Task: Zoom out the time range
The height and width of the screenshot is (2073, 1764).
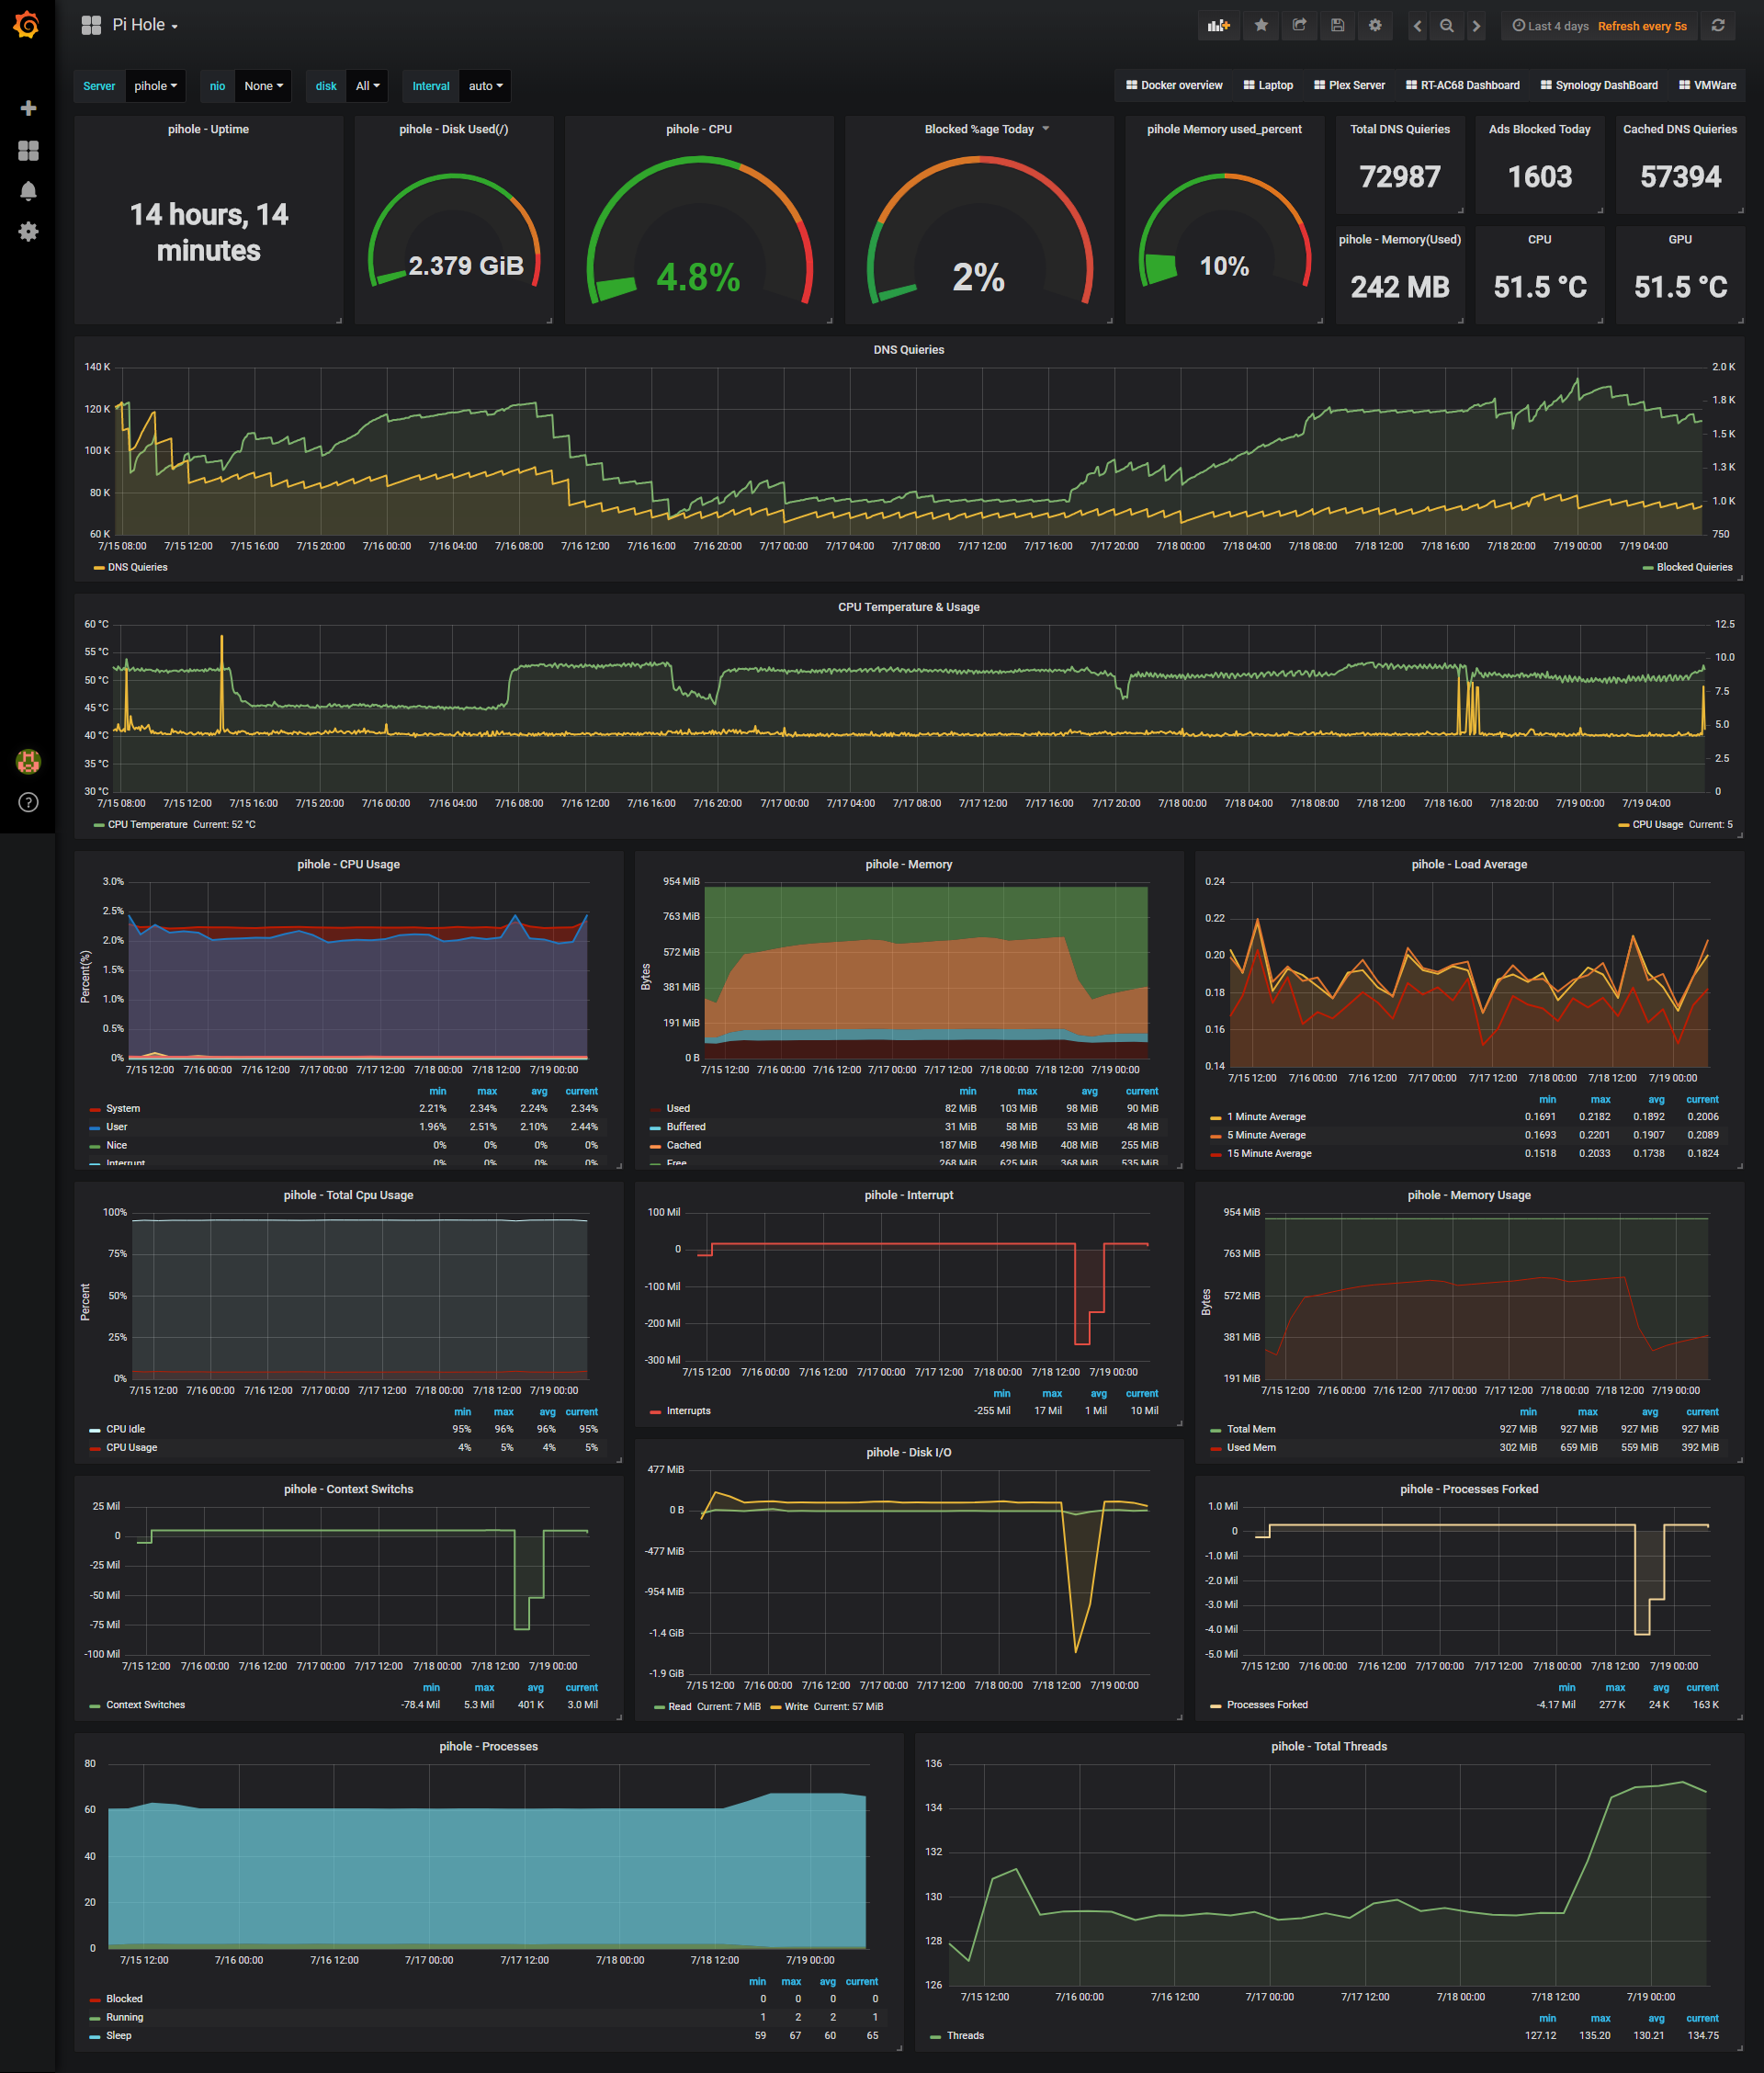Action: [x=1446, y=26]
